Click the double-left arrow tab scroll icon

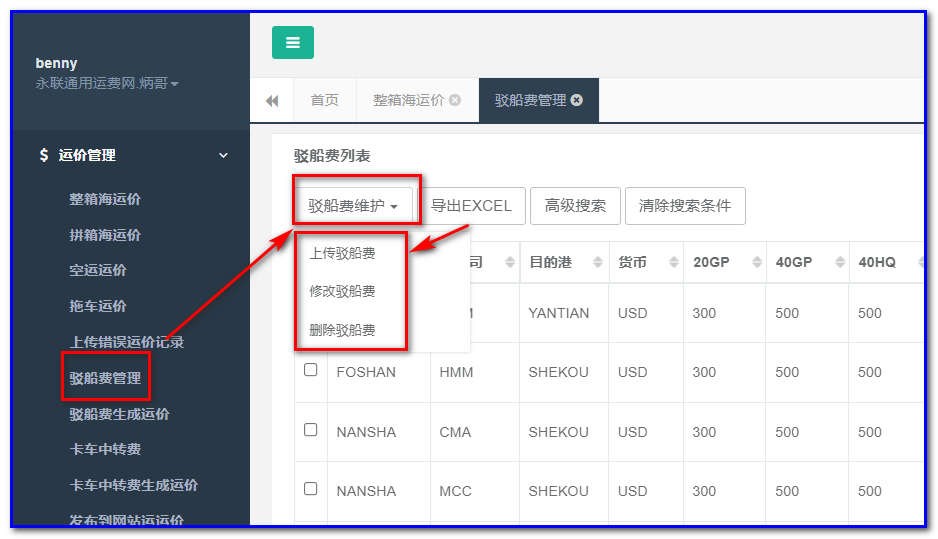click(x=272, y=101)
